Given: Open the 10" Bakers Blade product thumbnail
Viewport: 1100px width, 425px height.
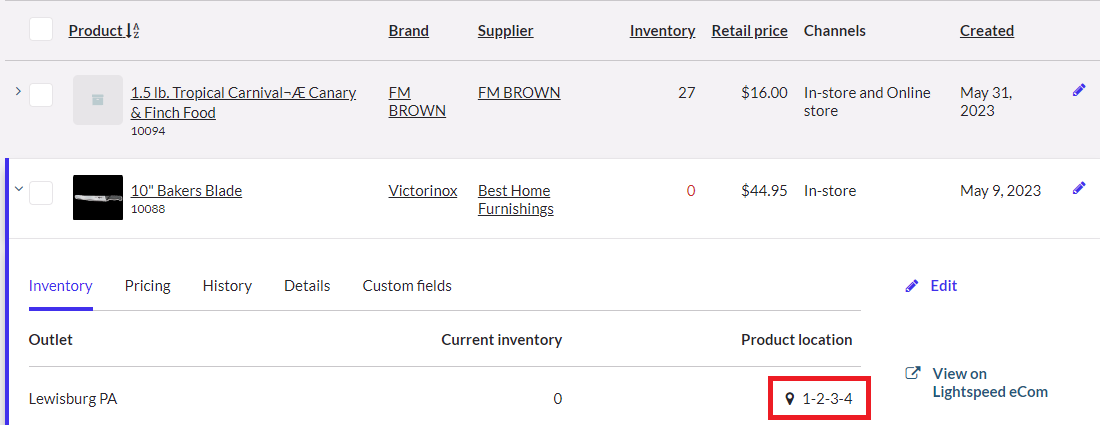Looking at the screenshot, I should [x=98, y=197].
